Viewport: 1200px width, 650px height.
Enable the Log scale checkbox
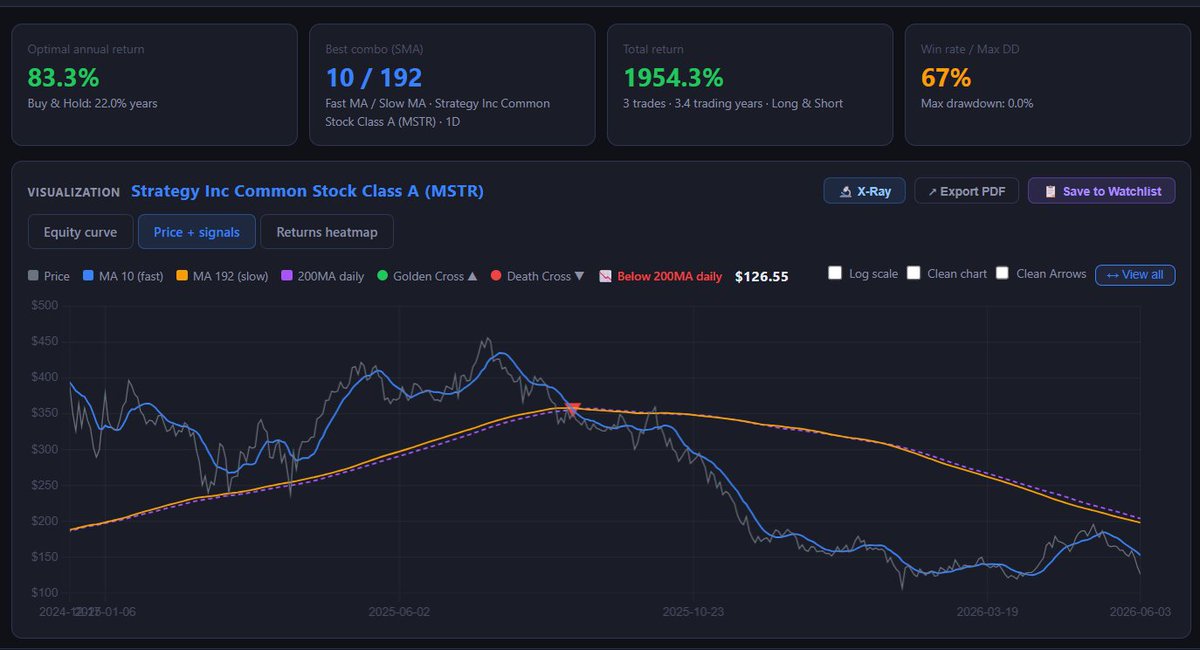pos(835,274)
